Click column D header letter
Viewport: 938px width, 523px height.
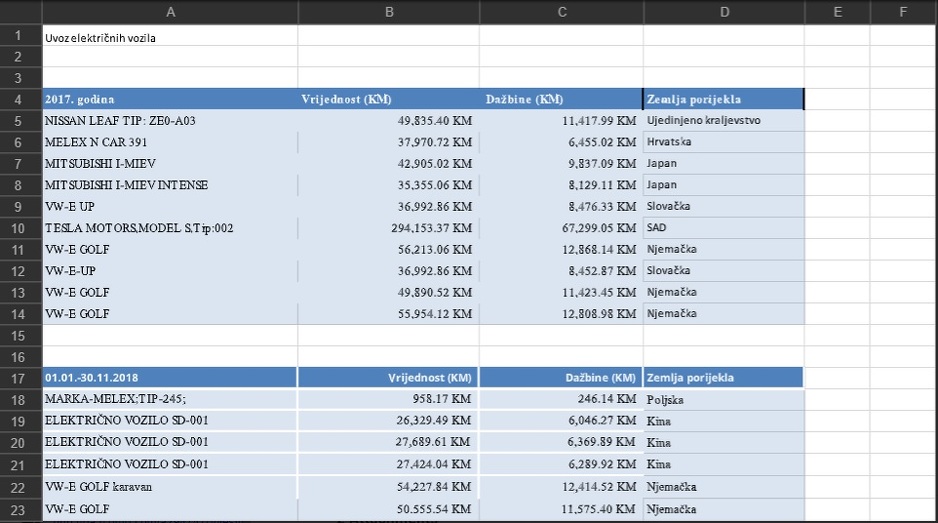click(724, 12)
